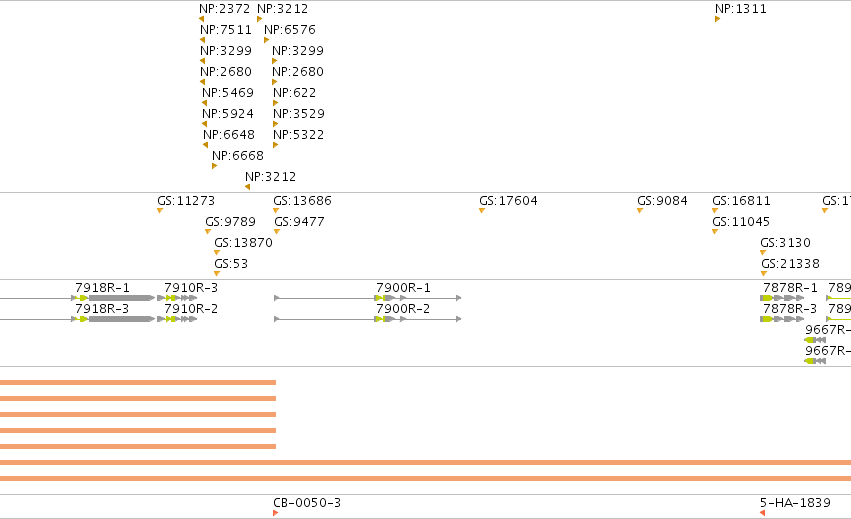Click the grey exon block of 7918R-1
The image size is (851, 519).
[120, 298]
